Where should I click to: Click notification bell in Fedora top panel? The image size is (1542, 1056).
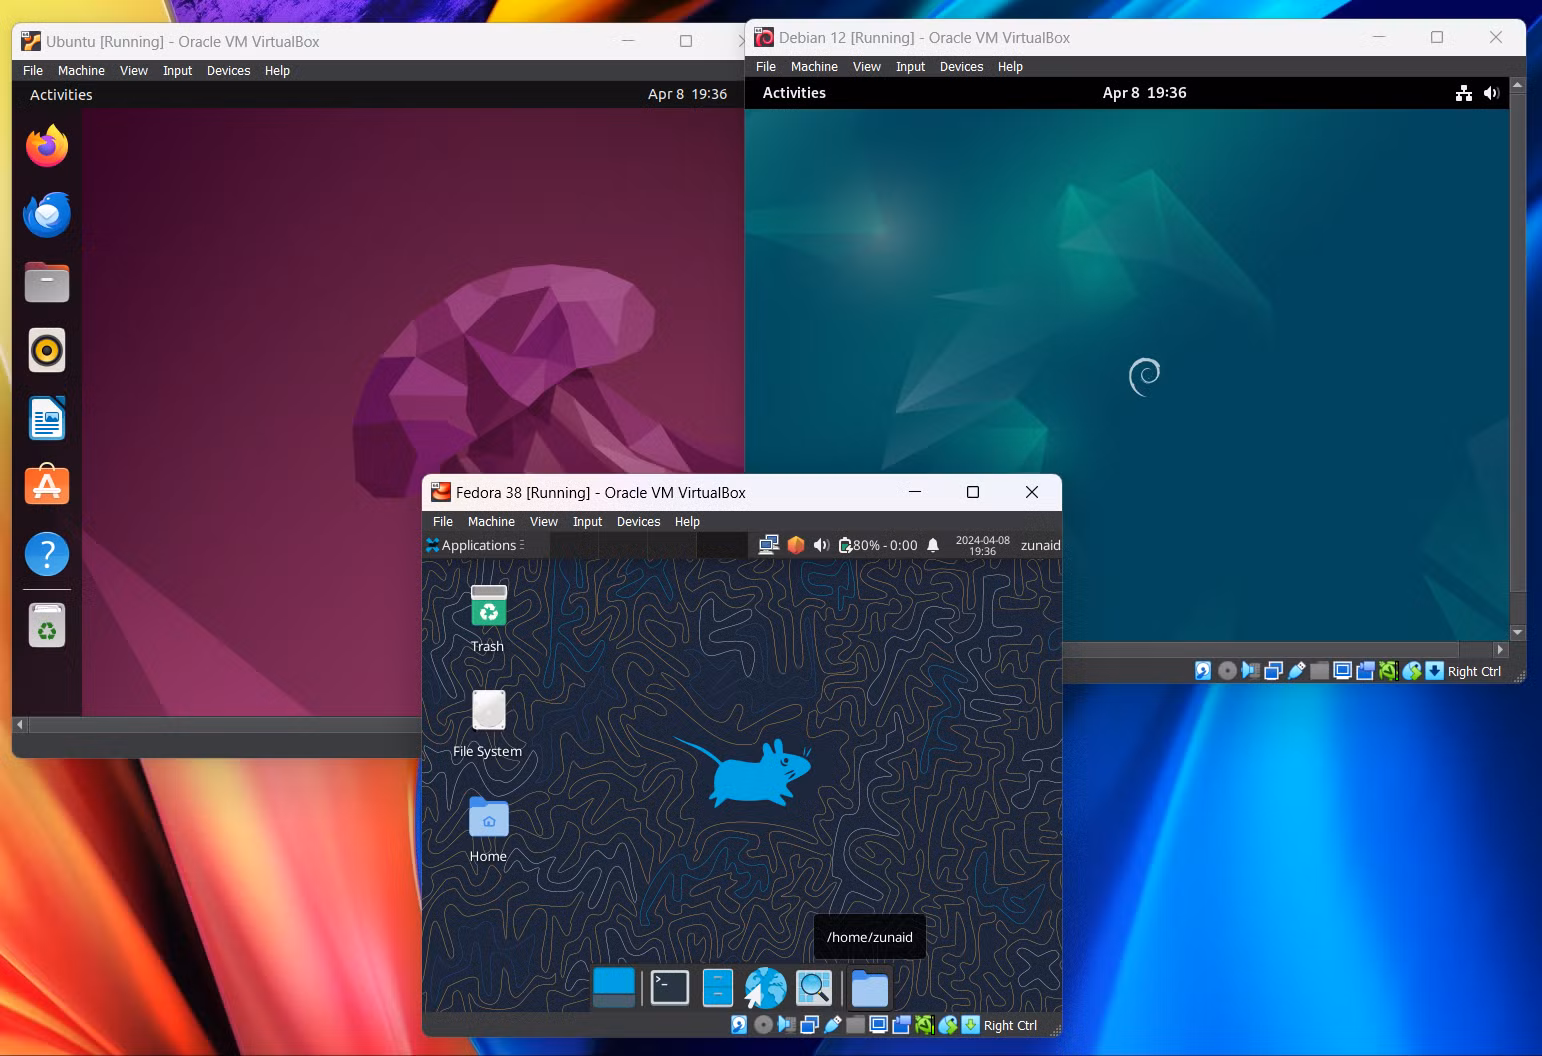click(933, 545)
